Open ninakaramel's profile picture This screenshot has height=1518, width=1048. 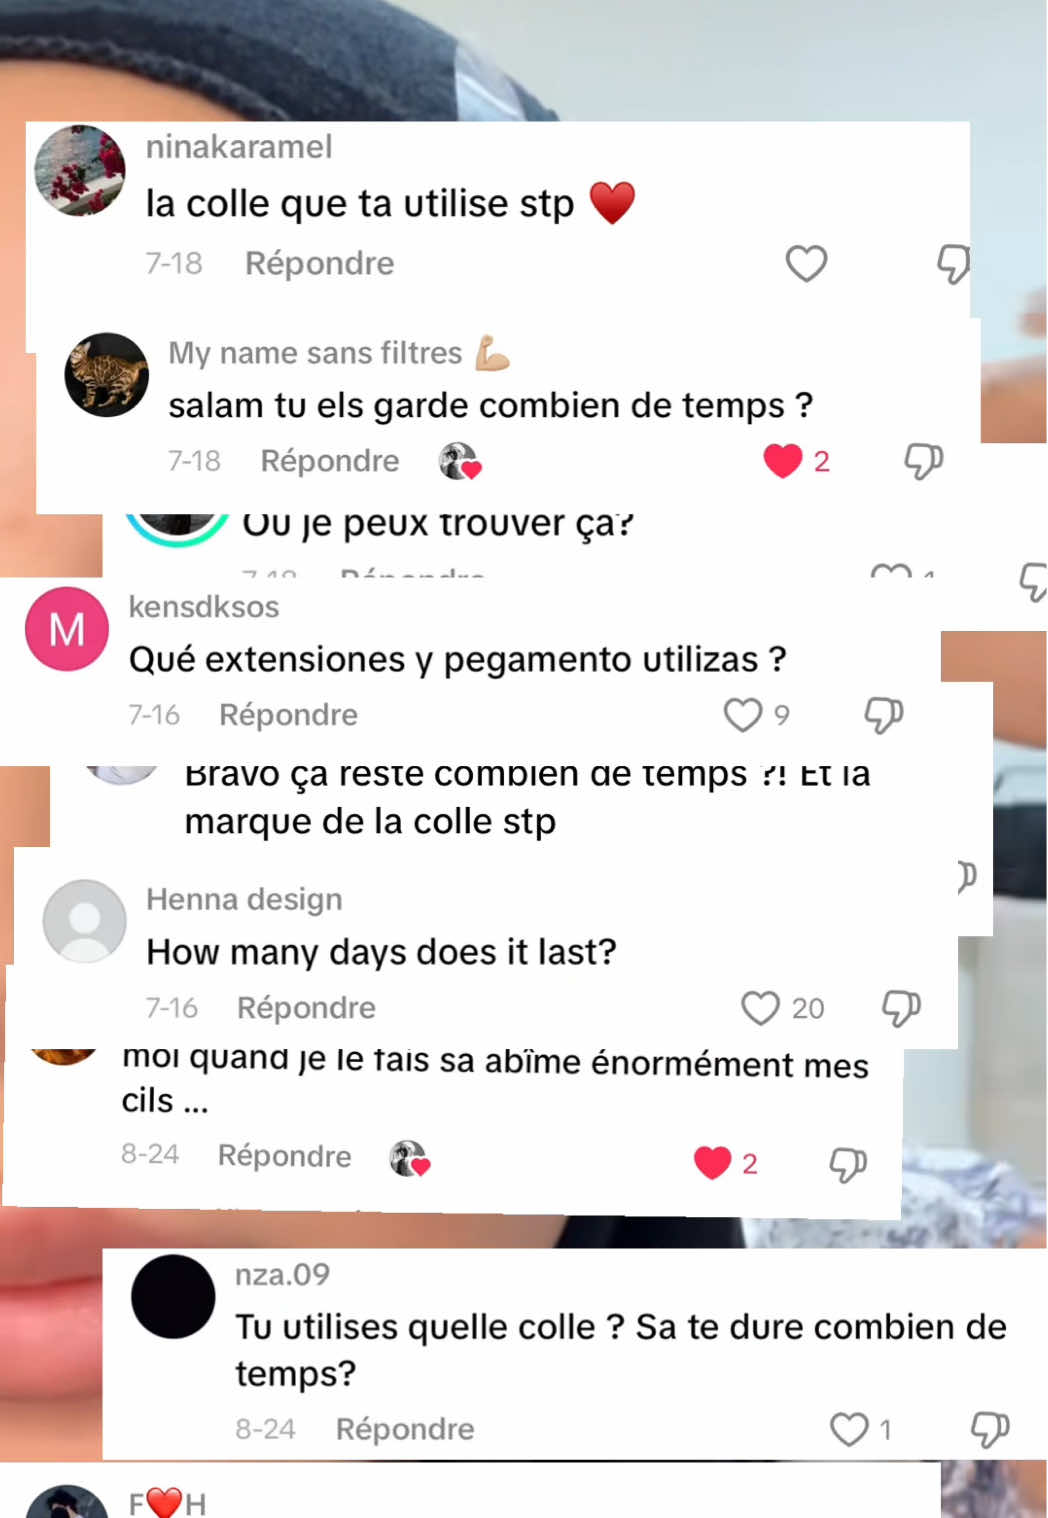tap(80, 170)
